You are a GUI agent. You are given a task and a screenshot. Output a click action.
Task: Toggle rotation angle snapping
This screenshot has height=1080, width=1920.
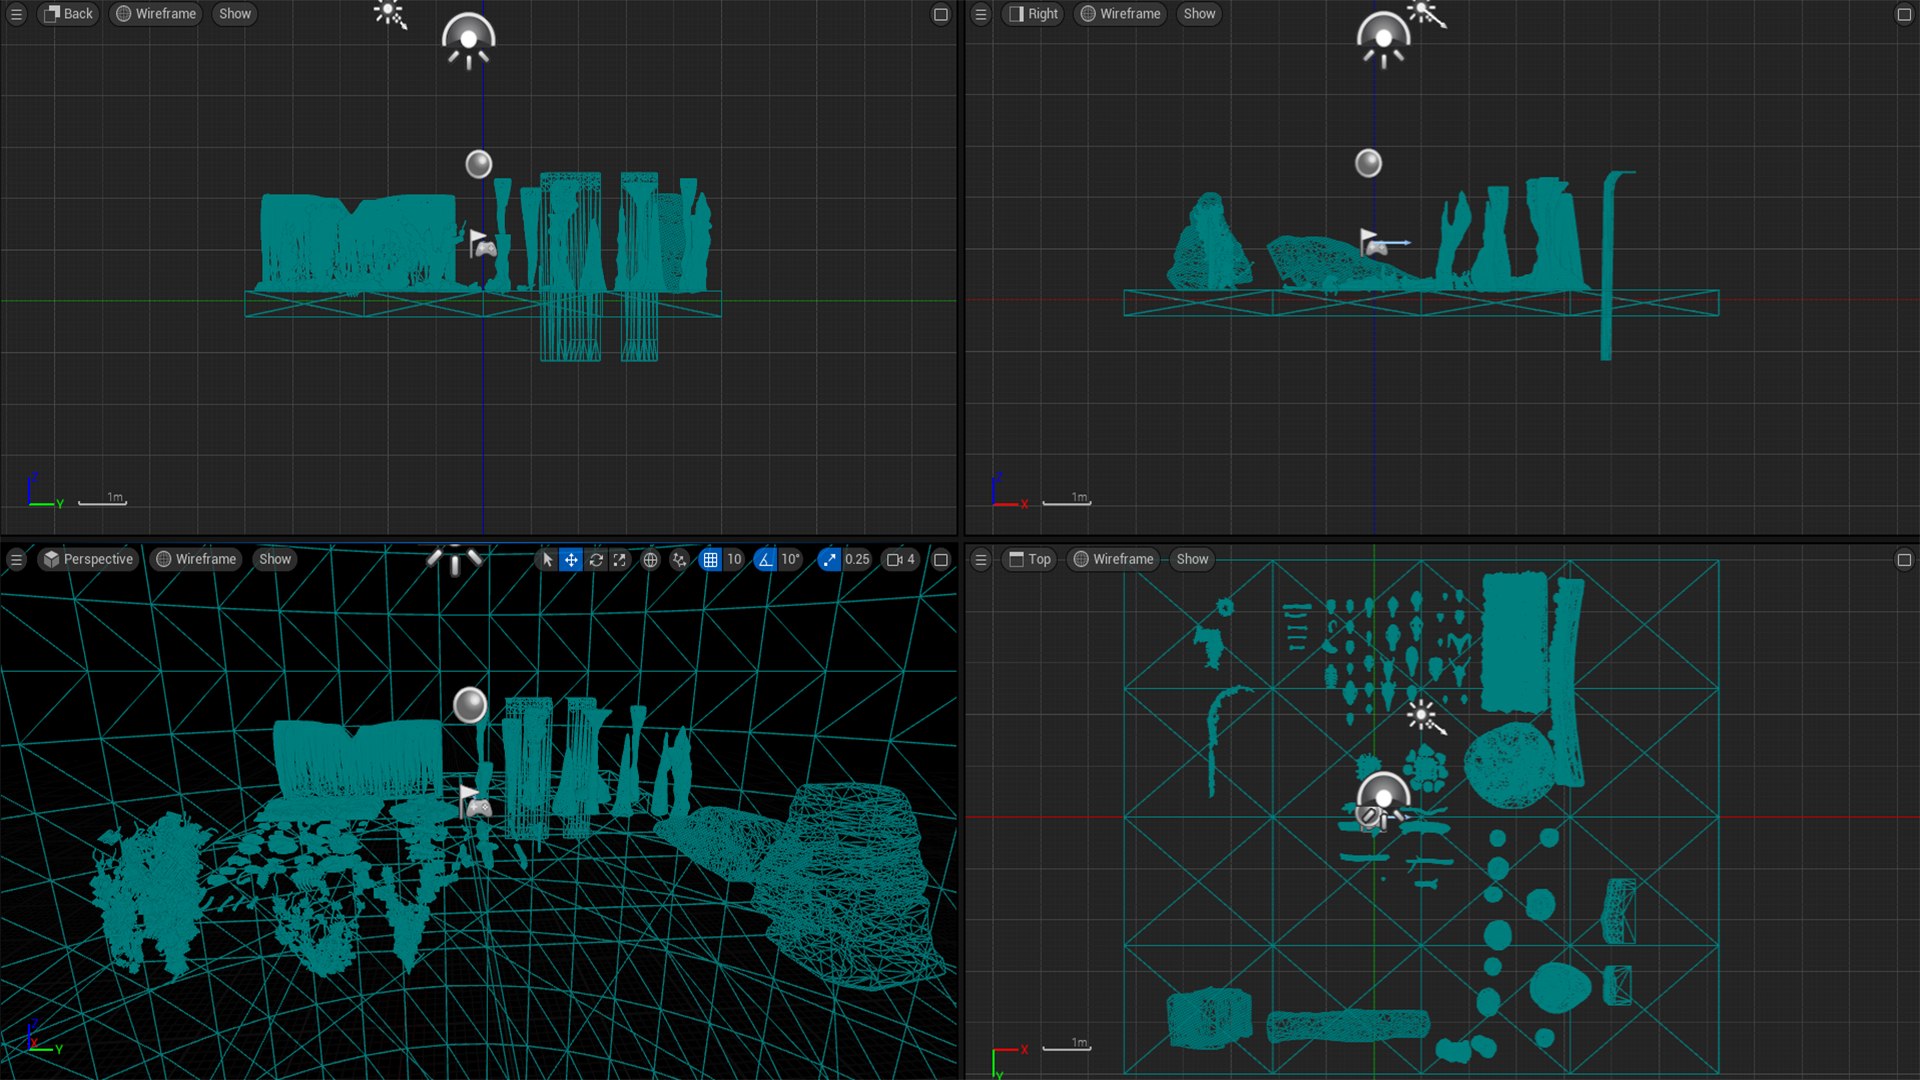765,560
